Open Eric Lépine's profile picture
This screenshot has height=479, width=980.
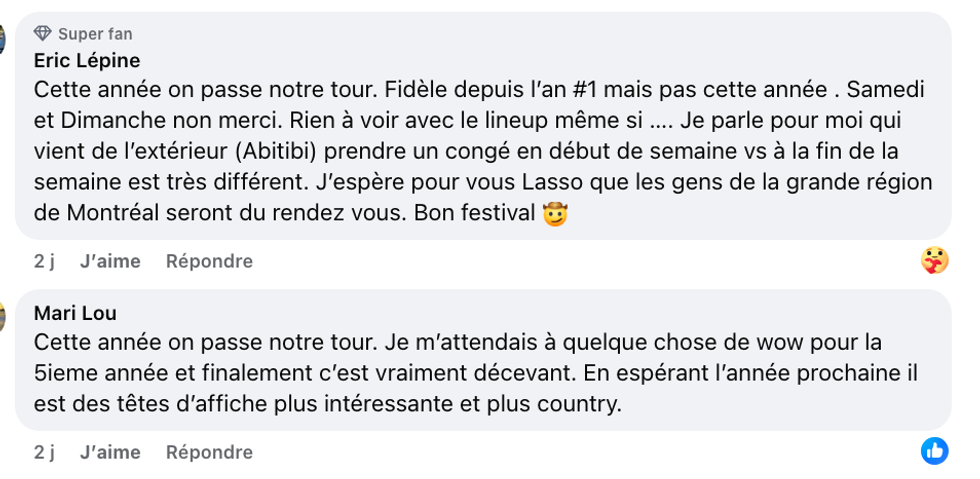click(3, 40)
